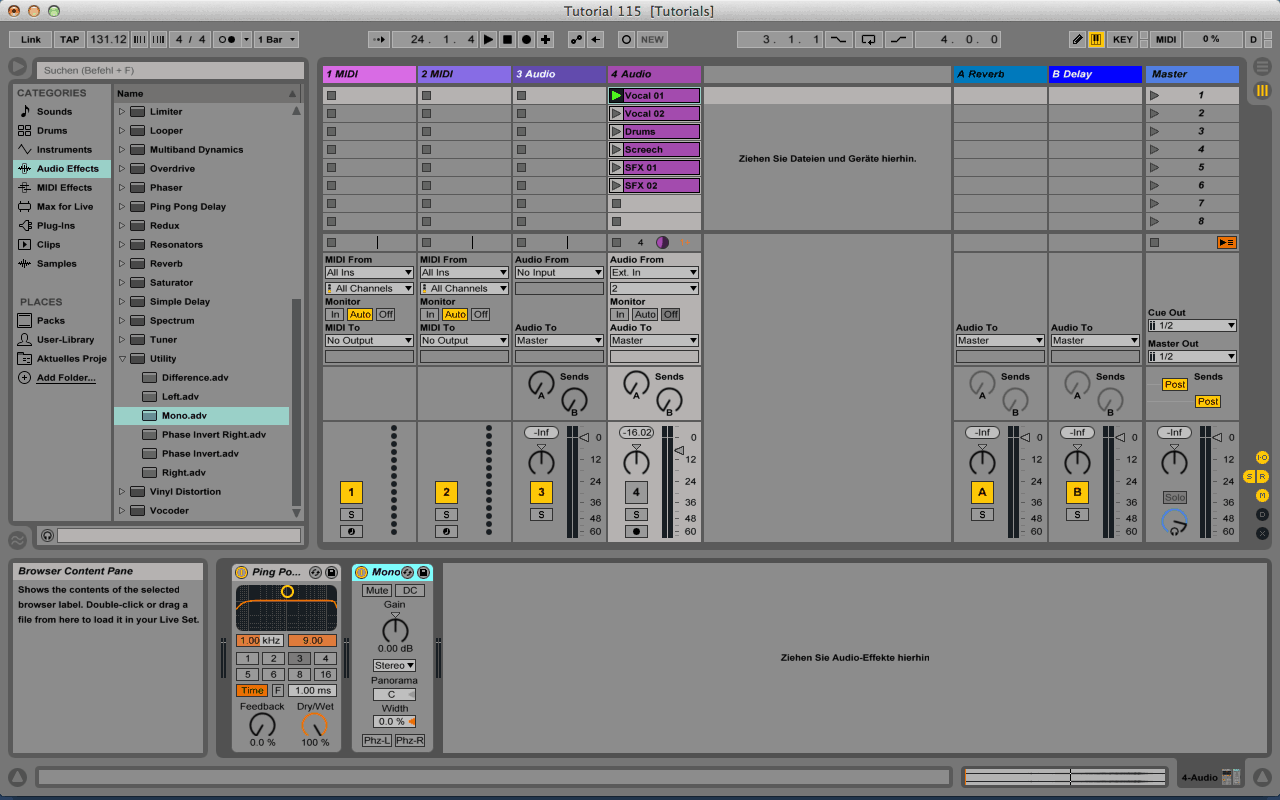Launch the Vocal 01 clip

pyautogui.click(x=617, y=96)
